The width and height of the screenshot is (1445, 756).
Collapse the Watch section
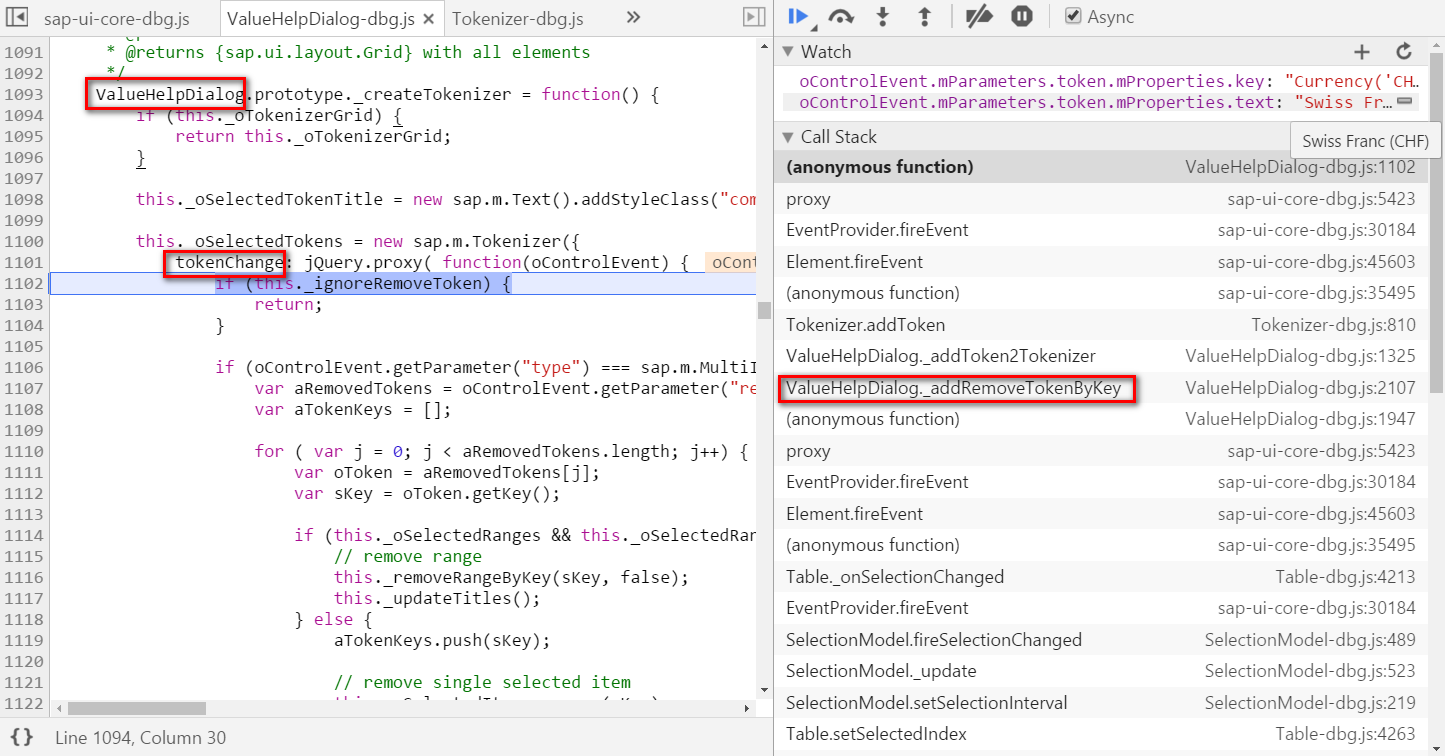(789, 52)
